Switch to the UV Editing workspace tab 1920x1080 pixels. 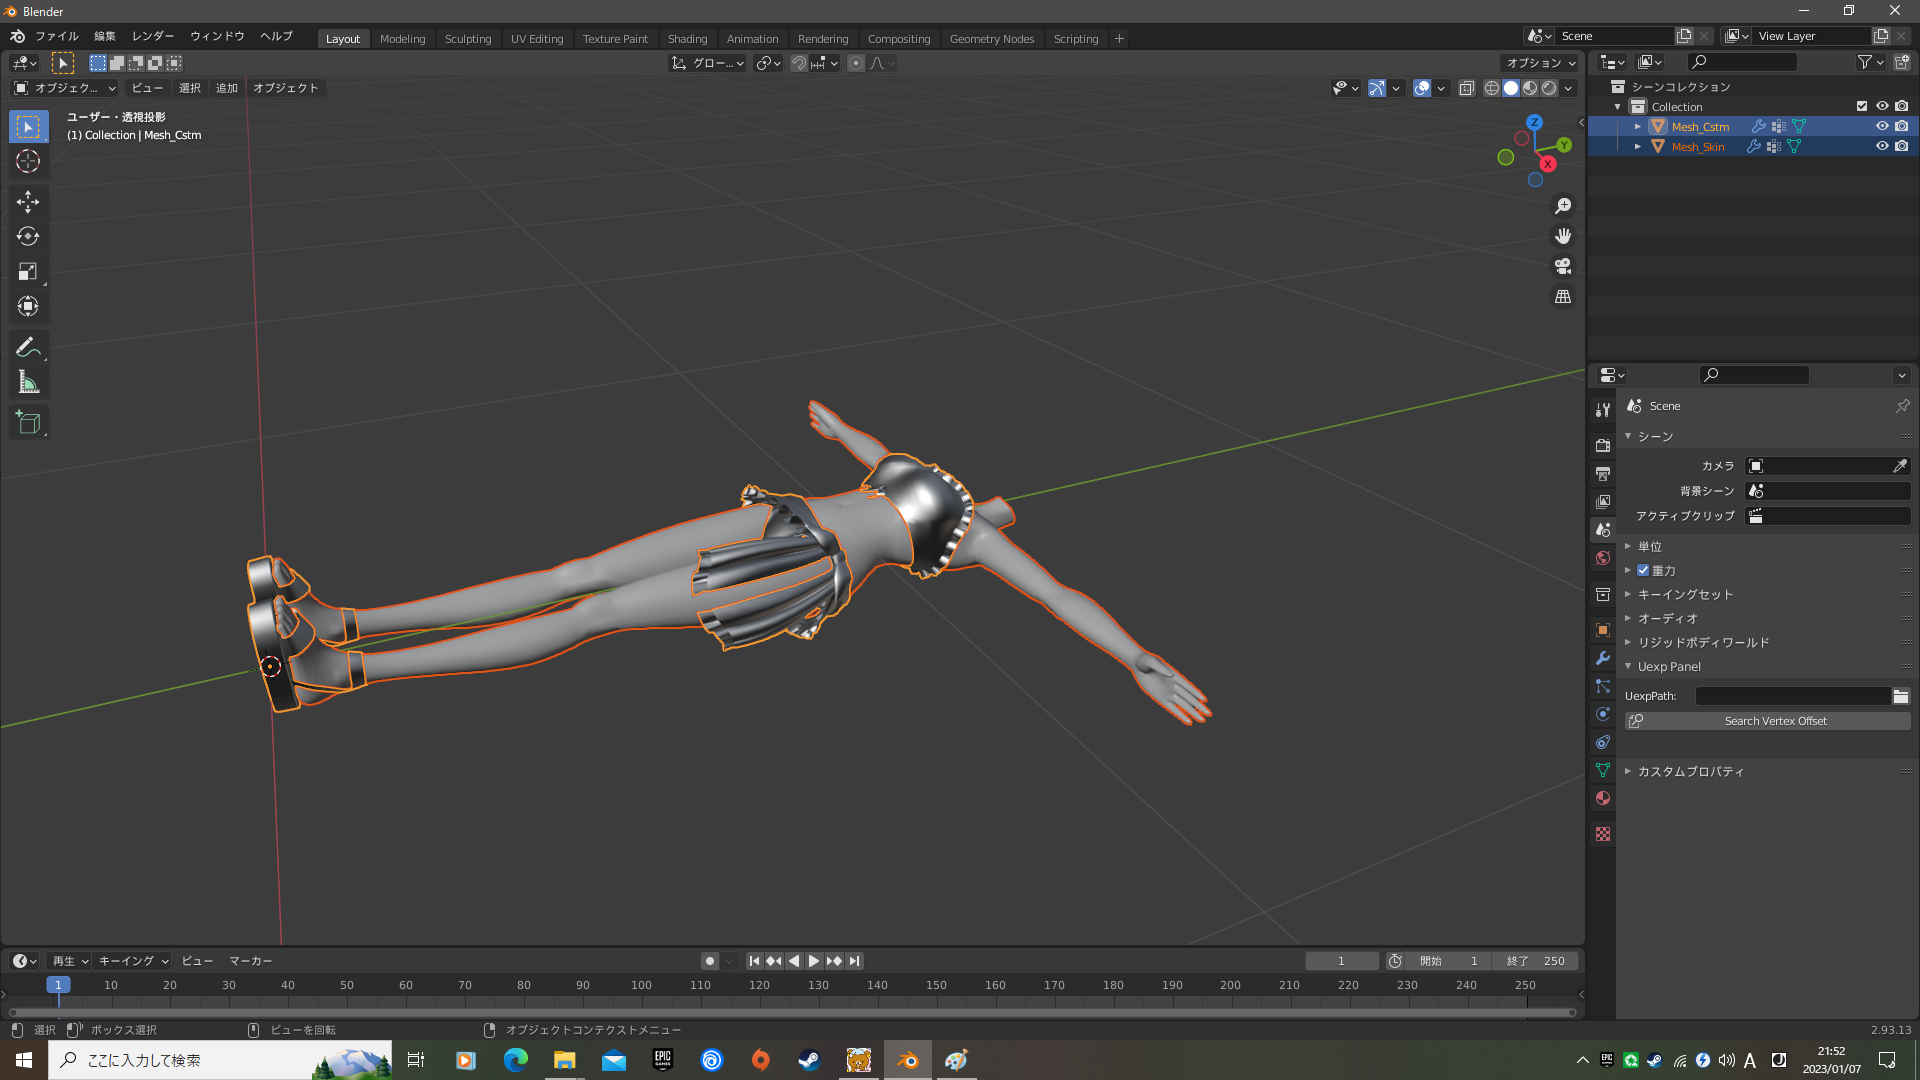[537, 39]
